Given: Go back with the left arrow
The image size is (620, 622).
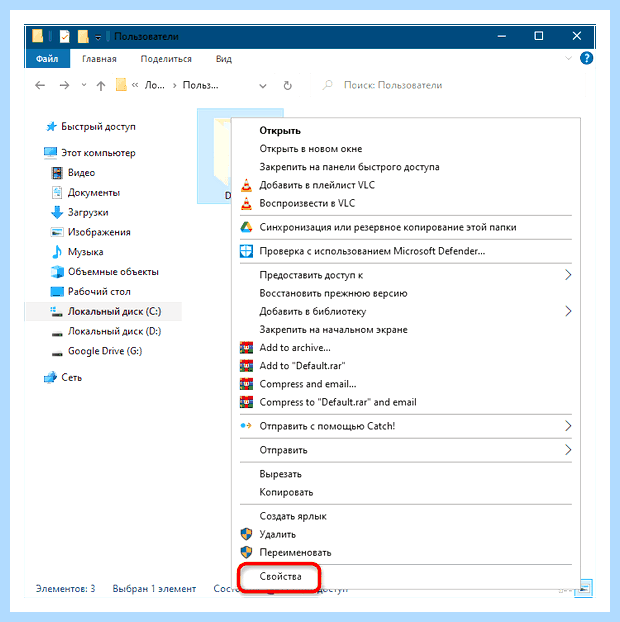Looking at the screenshot, I should (x=40, y=85).
